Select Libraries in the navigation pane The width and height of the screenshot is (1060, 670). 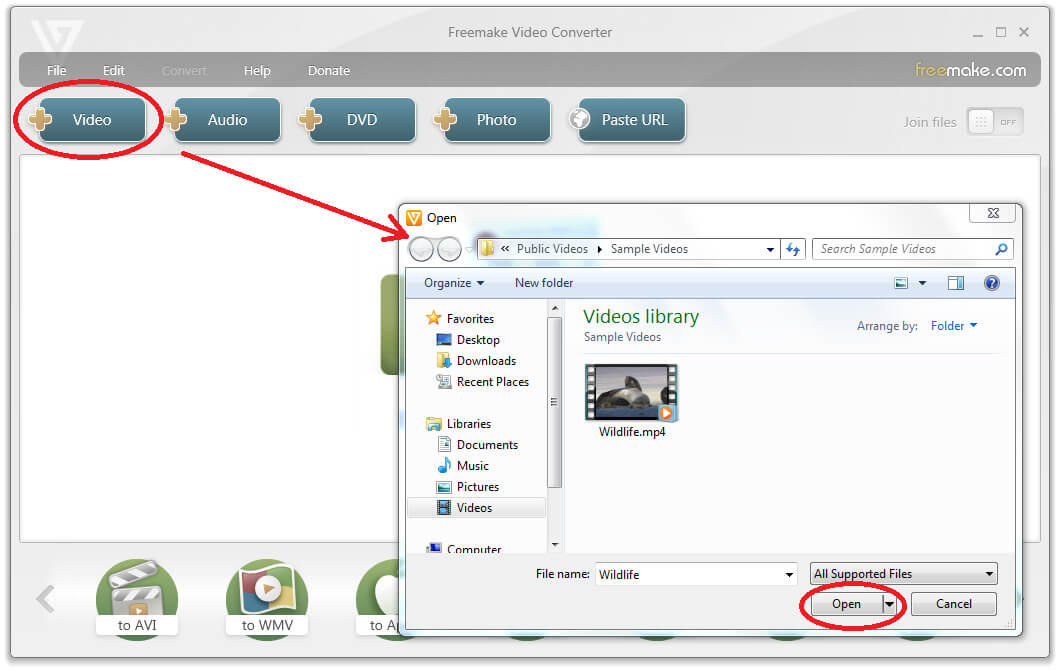click(x=468, y=423)
